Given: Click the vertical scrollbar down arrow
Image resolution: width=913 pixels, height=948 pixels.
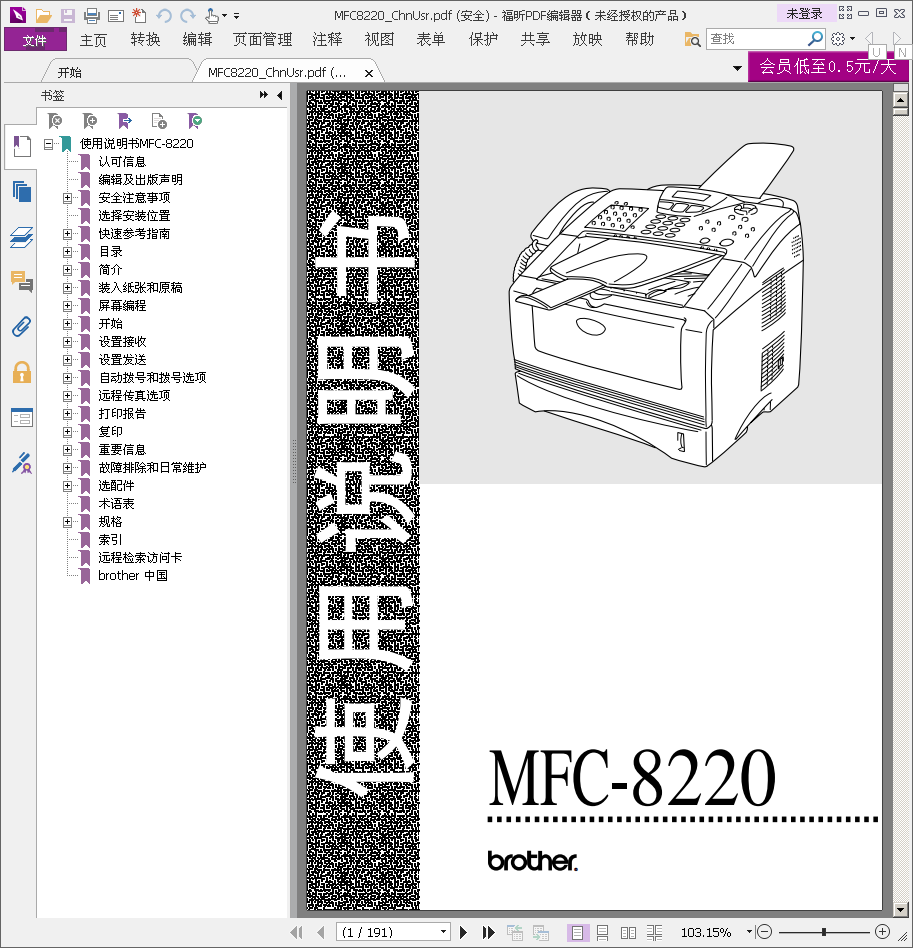Looking at the screenshot, I should pos(900,909).
